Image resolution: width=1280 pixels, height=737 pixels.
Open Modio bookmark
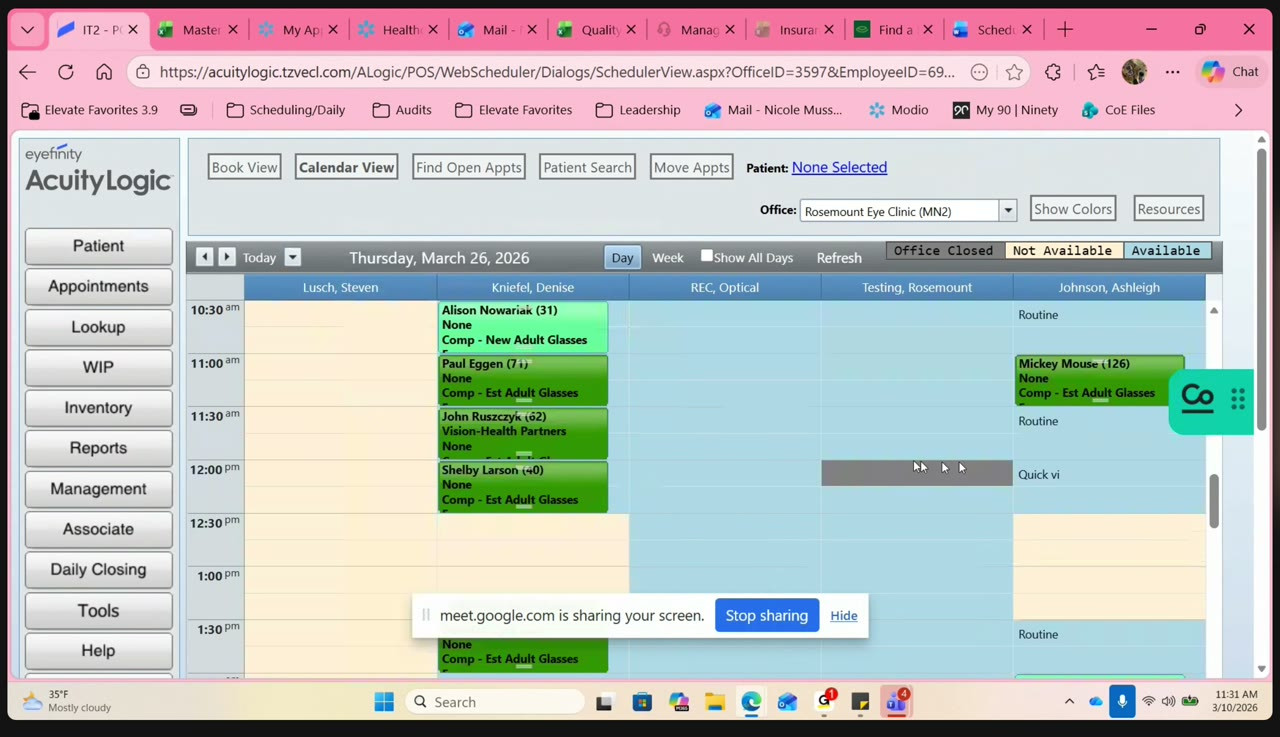pyautogui.click(x=899, y=110)
